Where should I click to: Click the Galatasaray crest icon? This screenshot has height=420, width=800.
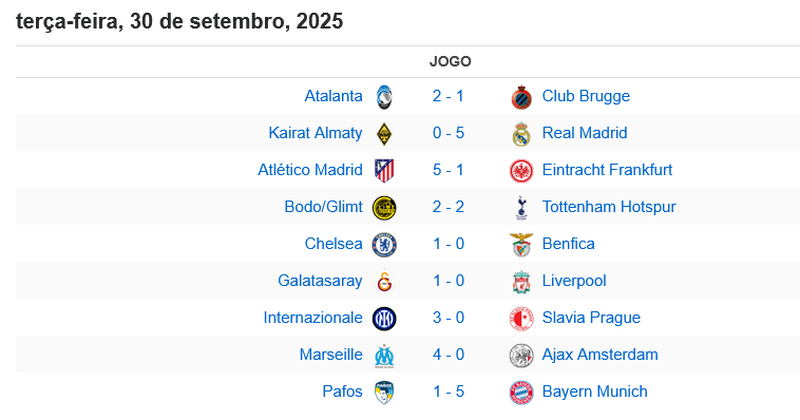click(x=384, y=281)
